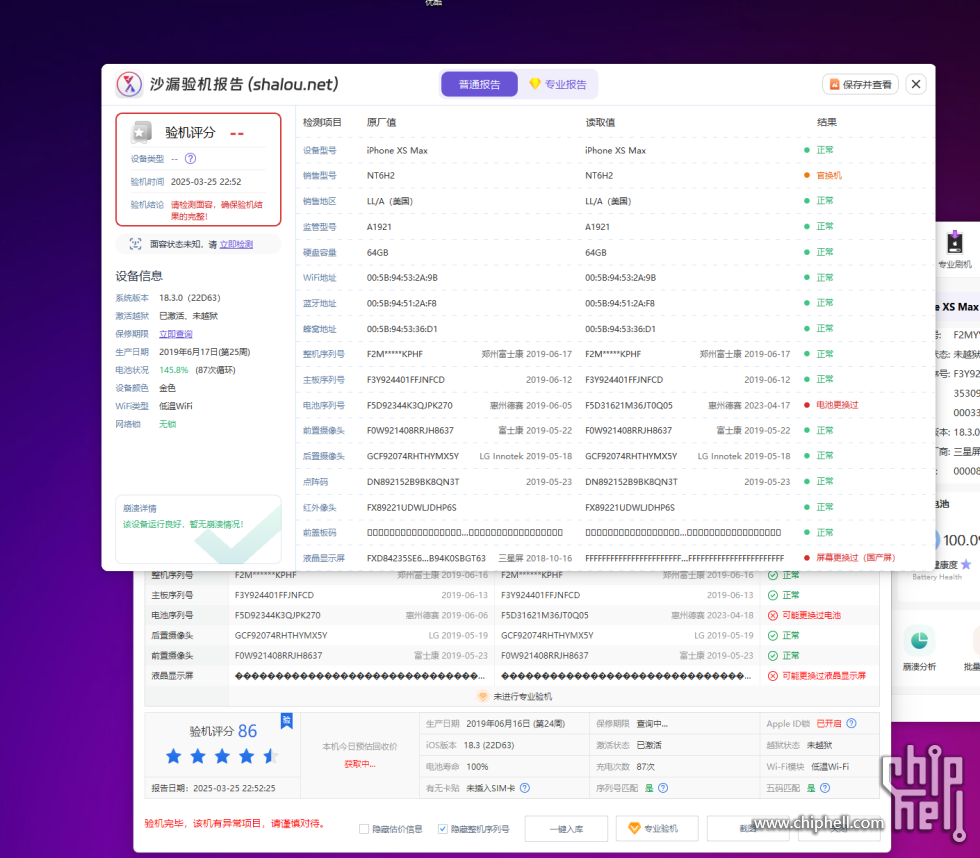Toggle the 隐藏整机序列号 checkbox
This screenshot has height=858, width=980.
442,829
